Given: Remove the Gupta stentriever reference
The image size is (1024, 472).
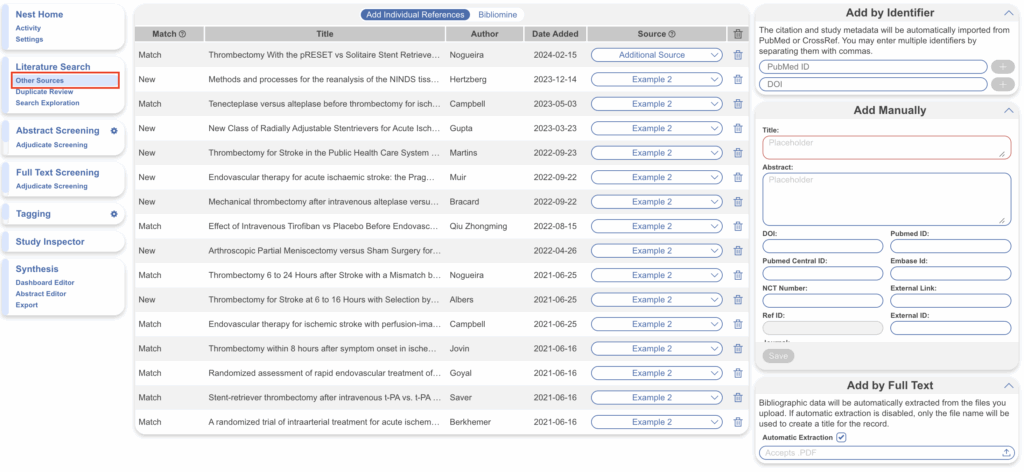Looking at the screenshot, I should pos(738,128).
